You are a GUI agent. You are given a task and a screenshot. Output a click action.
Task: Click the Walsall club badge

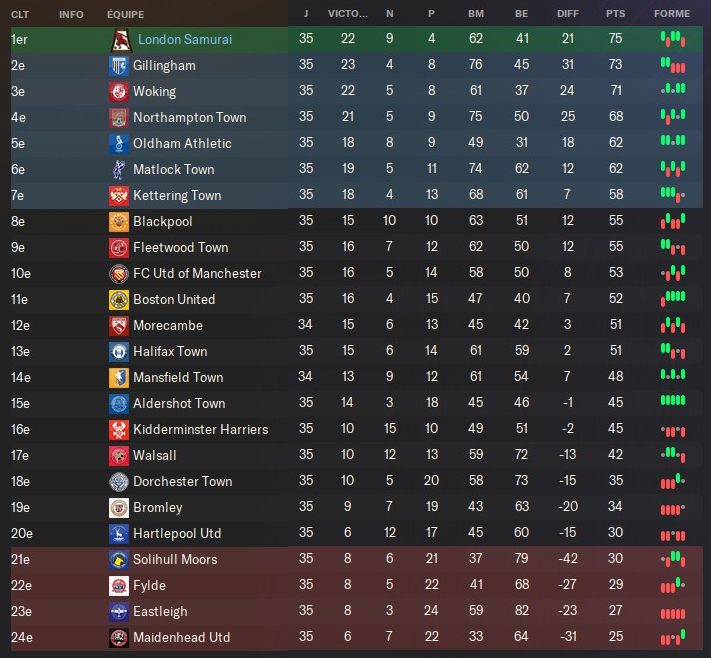[x=118, y=456]
